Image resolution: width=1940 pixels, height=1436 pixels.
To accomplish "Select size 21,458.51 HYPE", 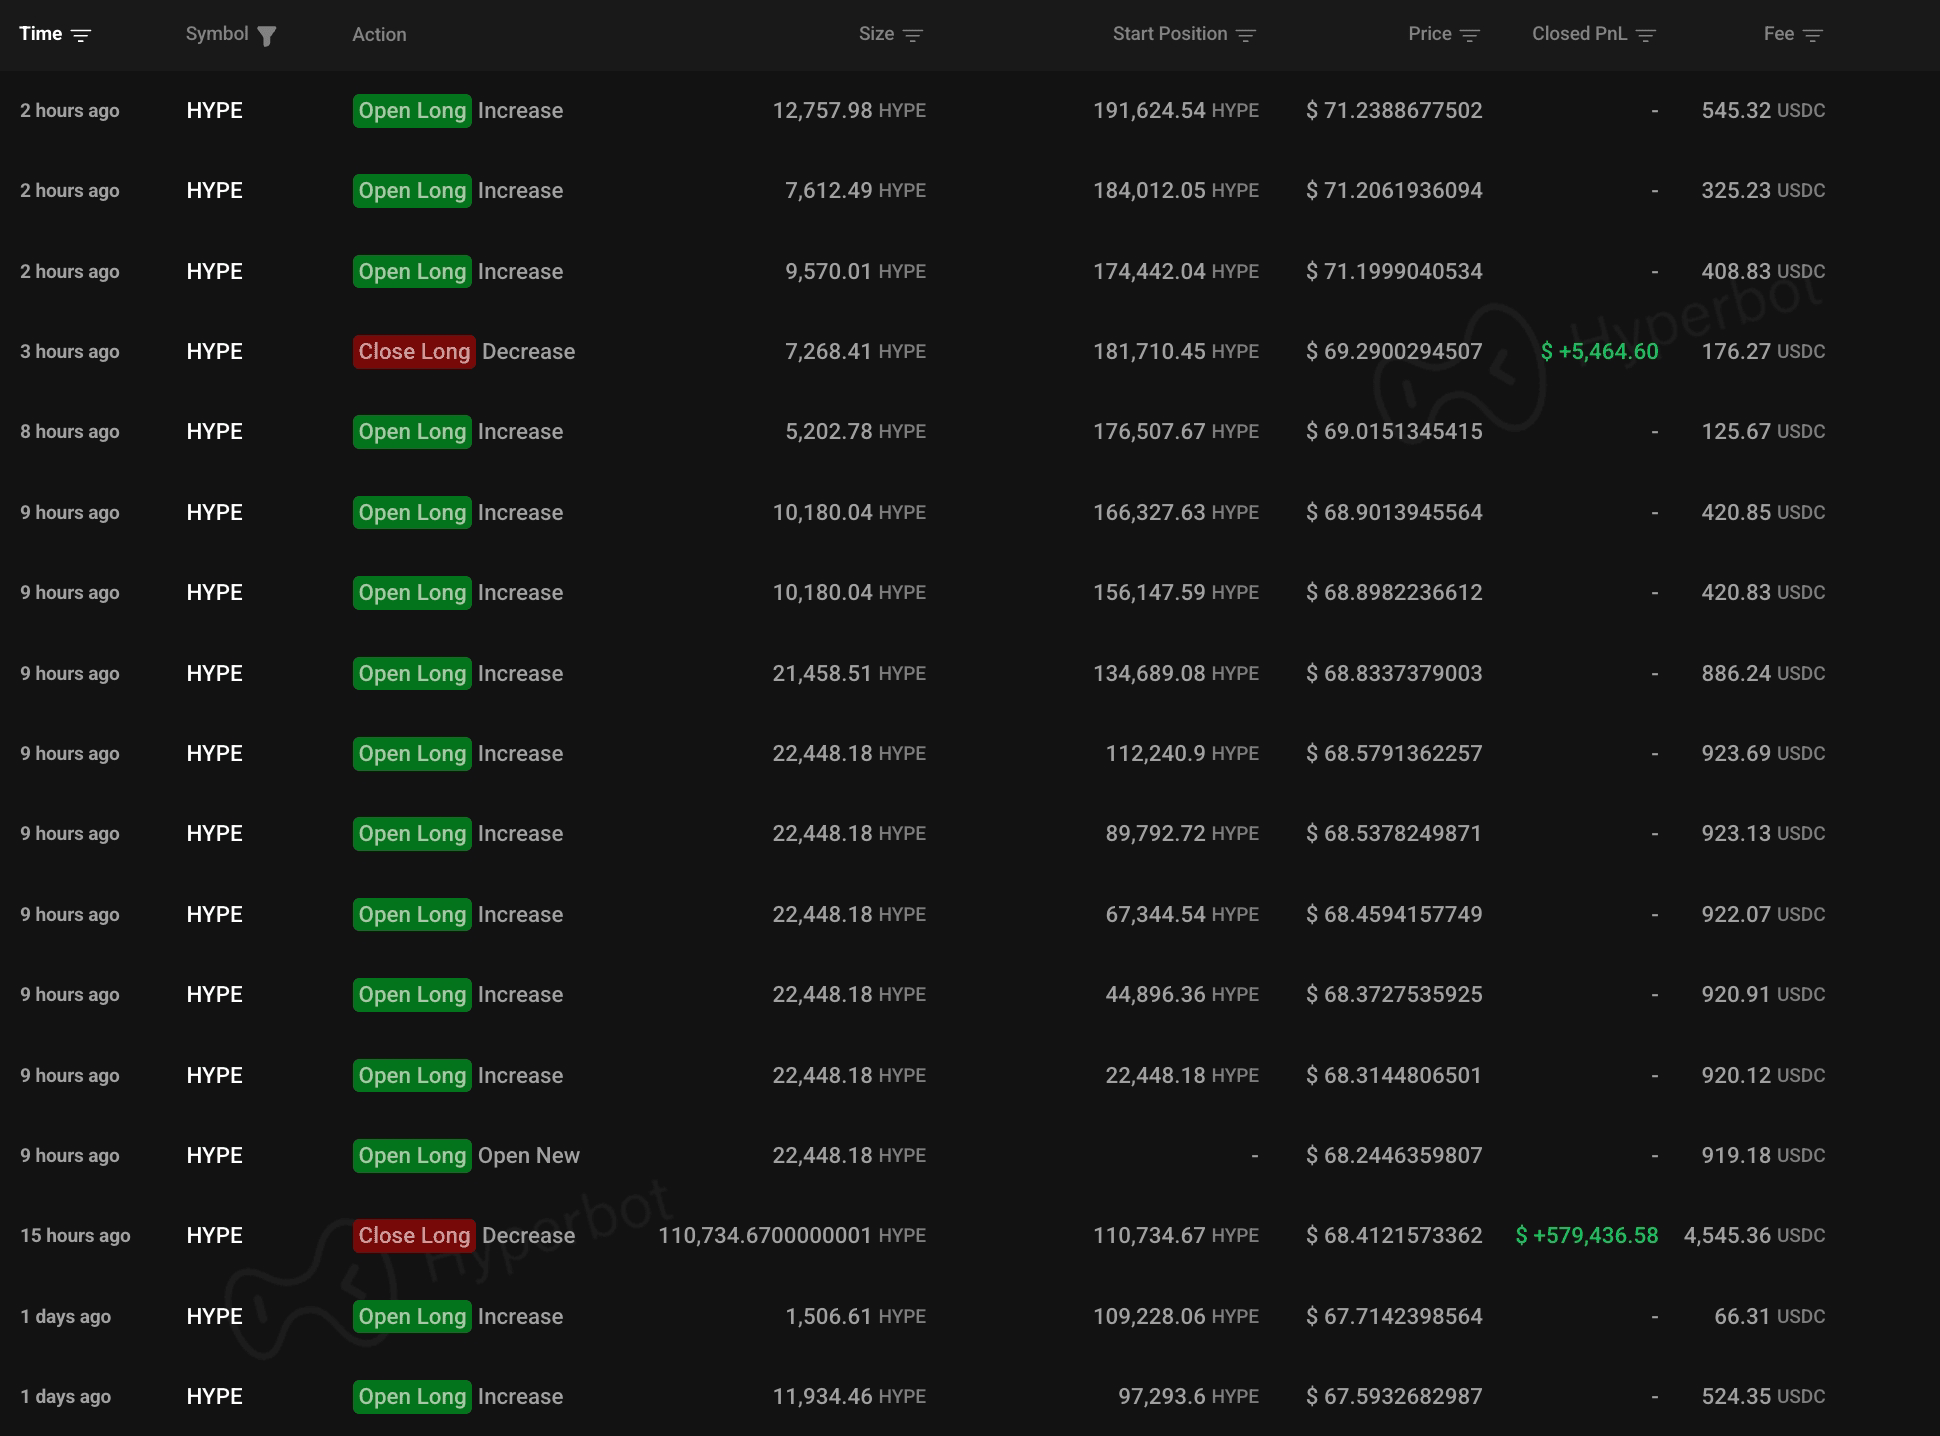I will (x=849, y=673).
